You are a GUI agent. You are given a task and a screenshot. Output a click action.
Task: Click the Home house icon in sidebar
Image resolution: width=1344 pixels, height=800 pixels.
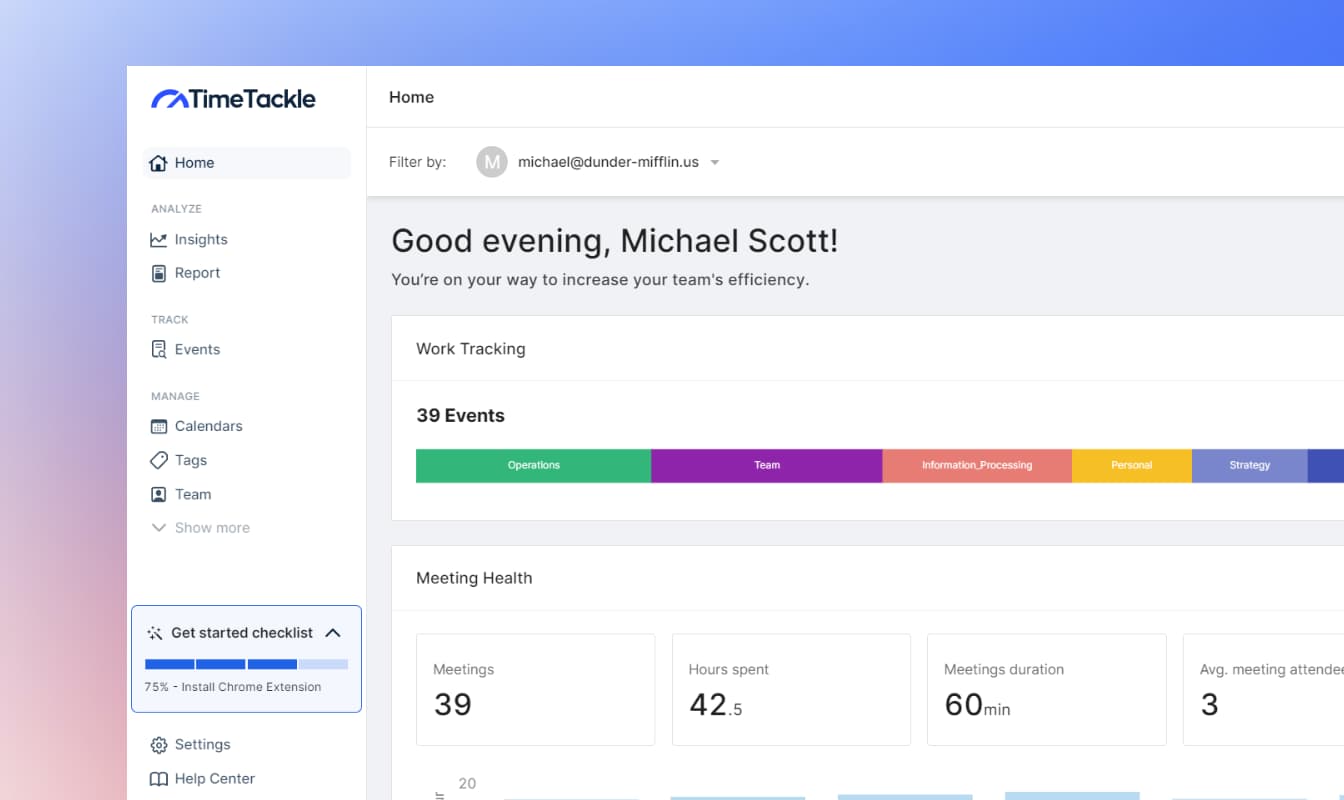pyautogui.click(x=158, y=163)
